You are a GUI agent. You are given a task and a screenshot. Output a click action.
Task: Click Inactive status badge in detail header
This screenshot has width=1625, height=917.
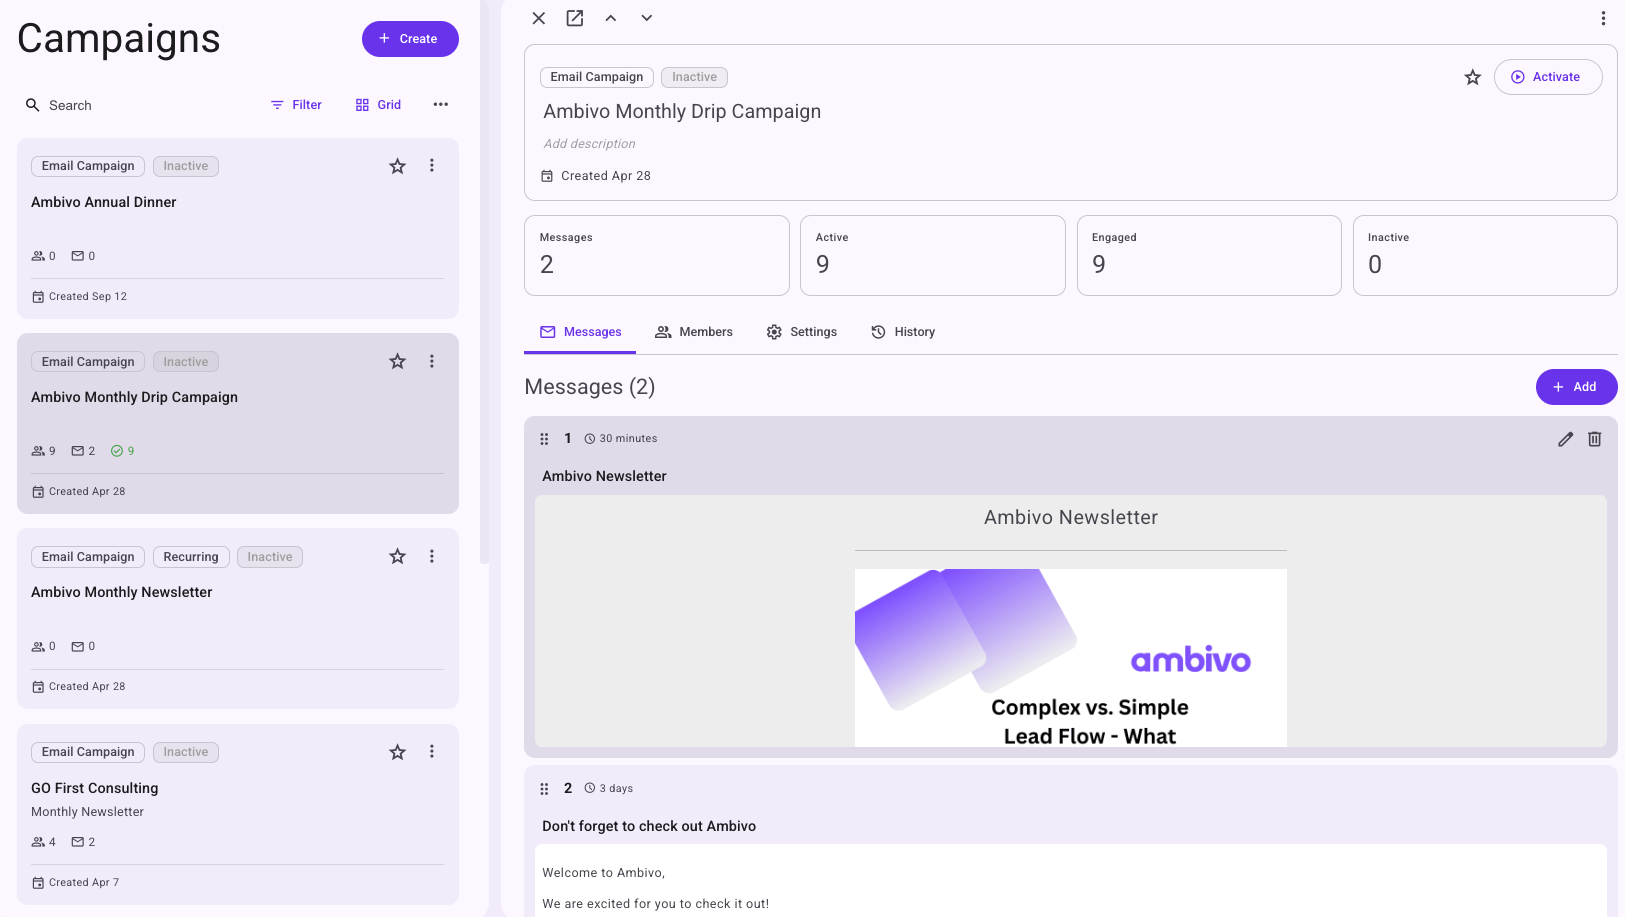(x=695, y=77)
